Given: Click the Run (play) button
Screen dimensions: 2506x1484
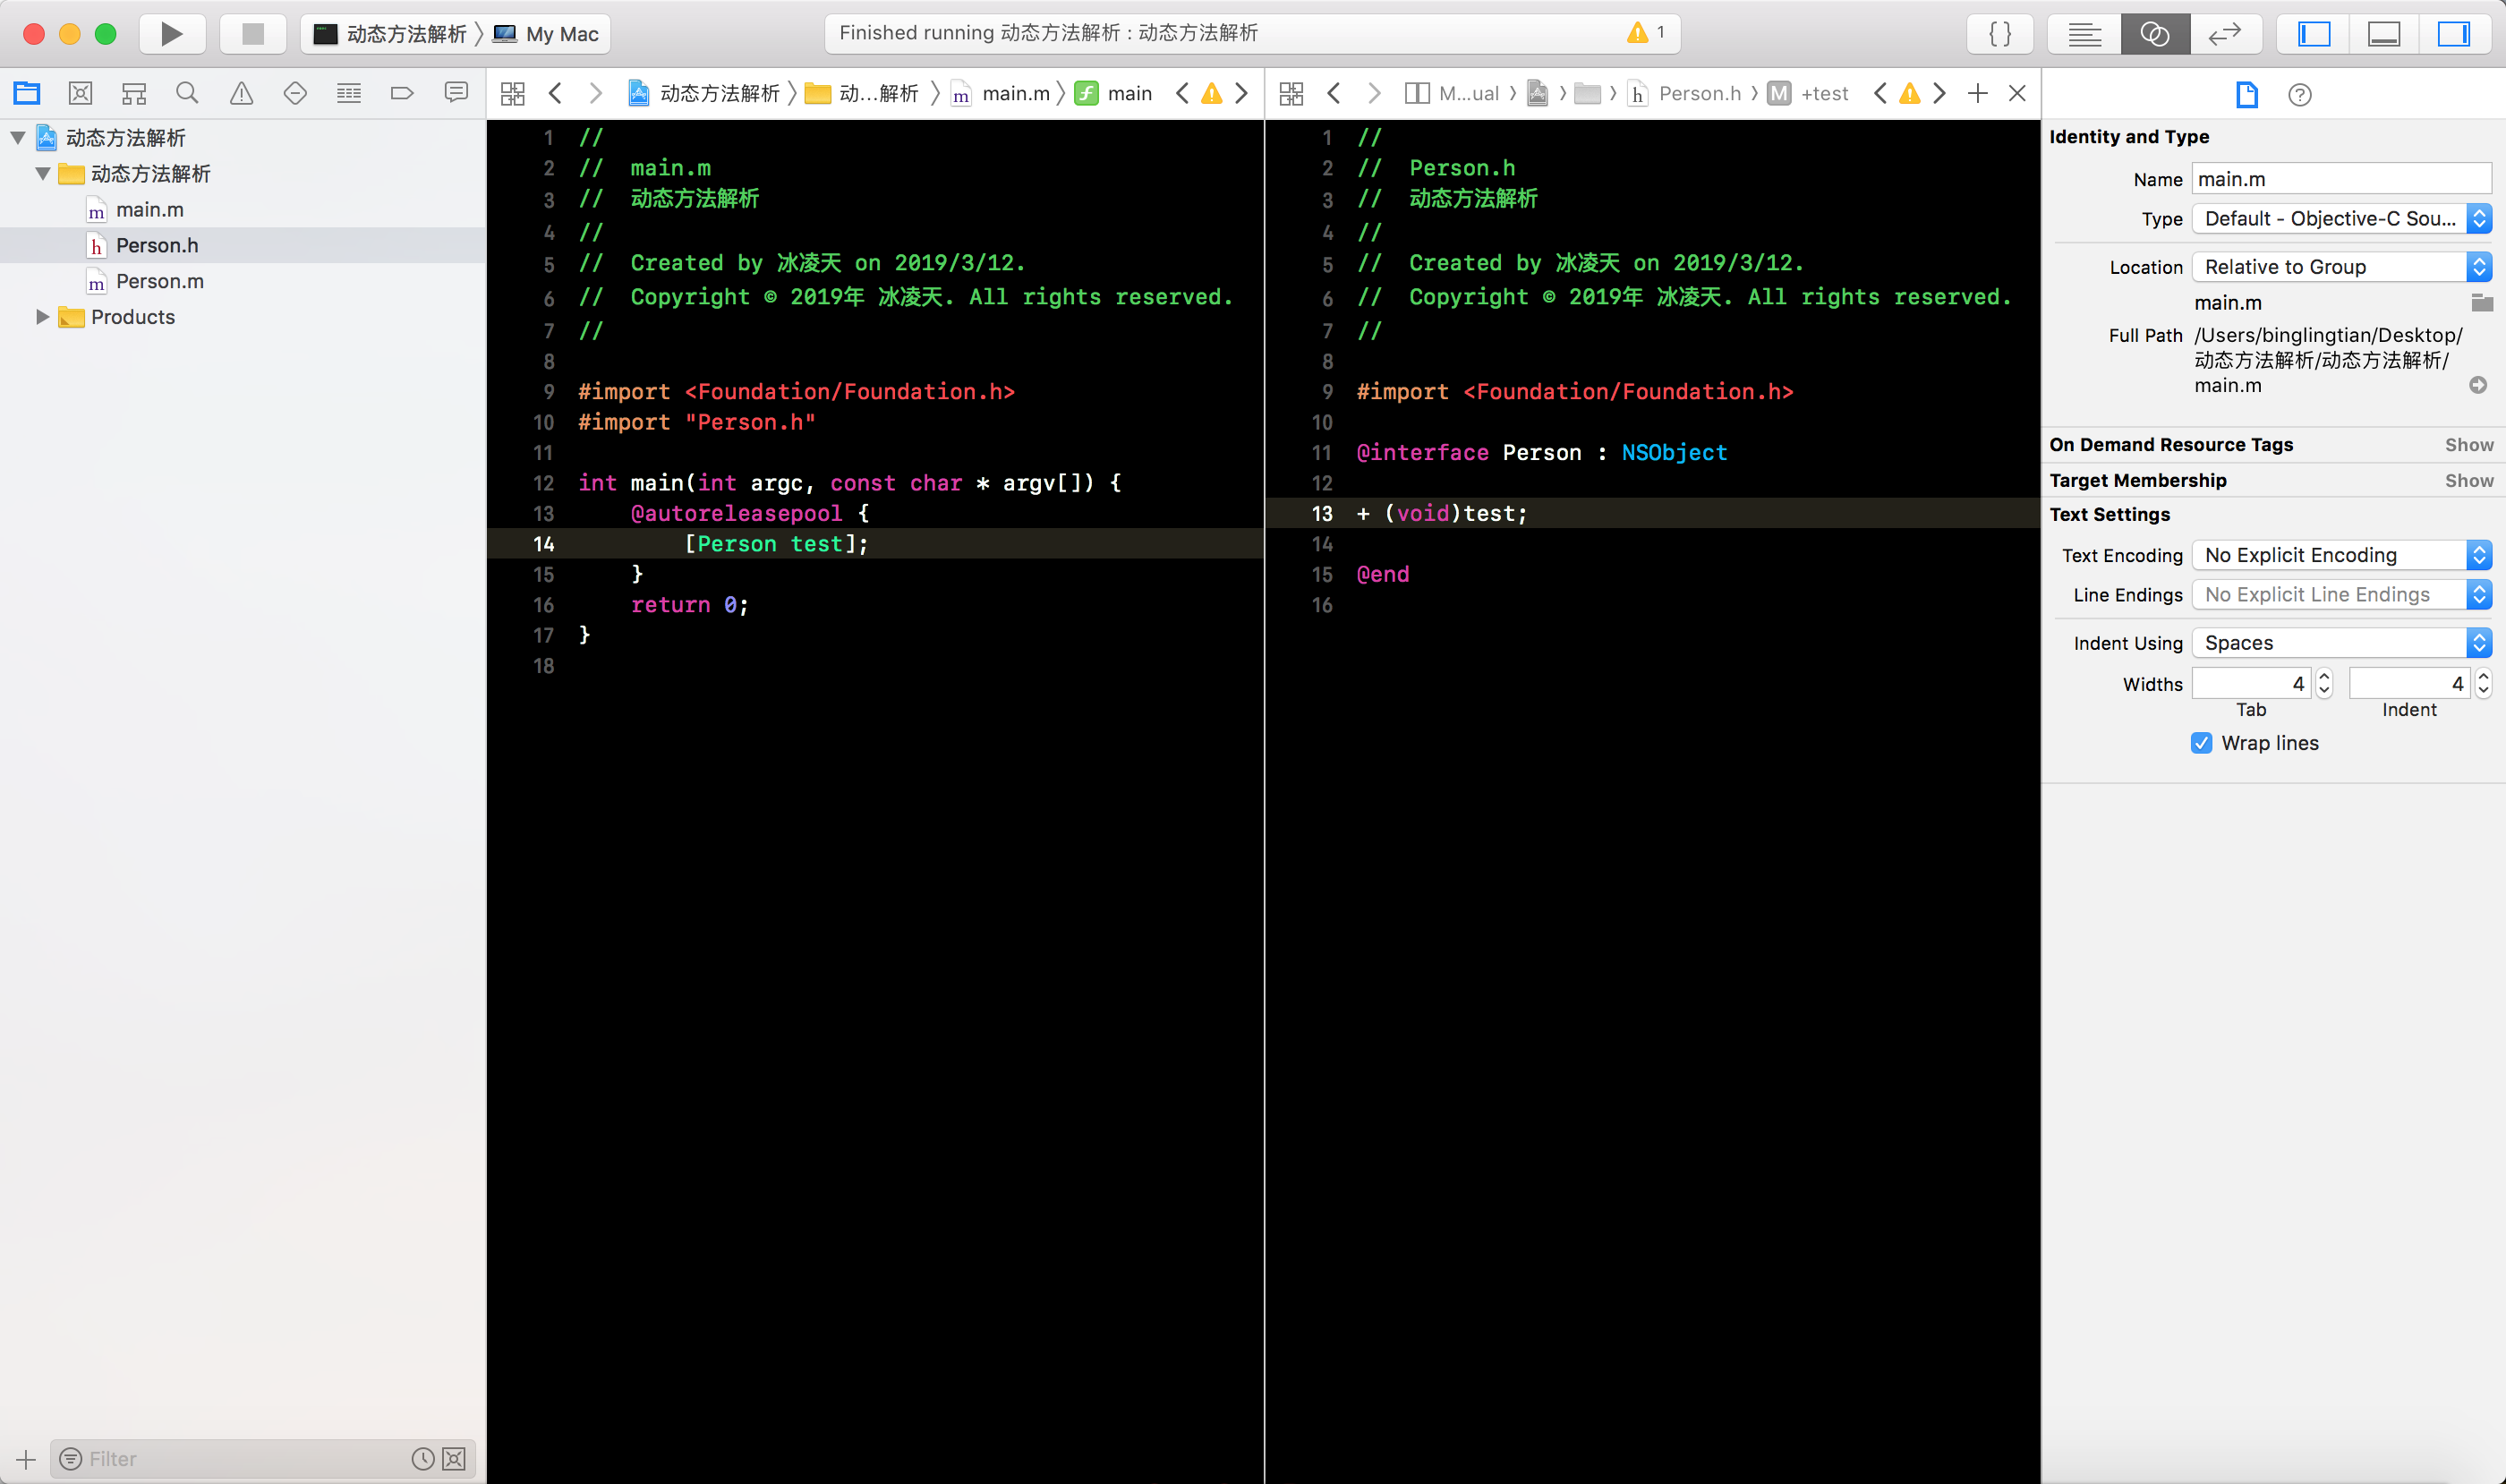Looking at the screenshot, I should [172, 34].
